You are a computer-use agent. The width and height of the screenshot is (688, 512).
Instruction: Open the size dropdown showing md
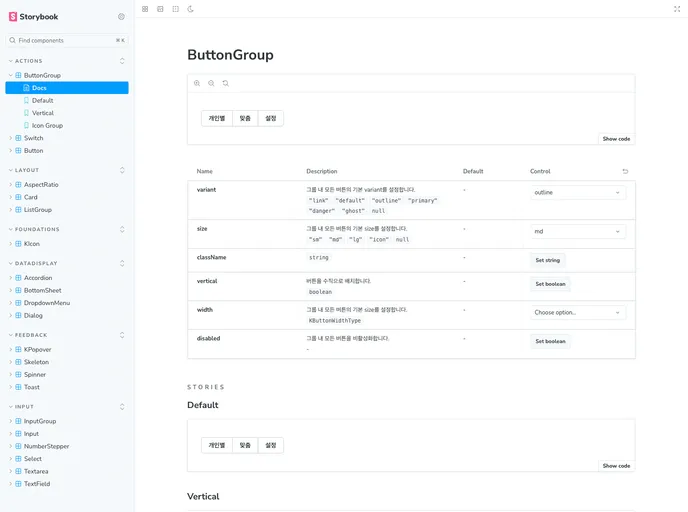click(578, 231)
